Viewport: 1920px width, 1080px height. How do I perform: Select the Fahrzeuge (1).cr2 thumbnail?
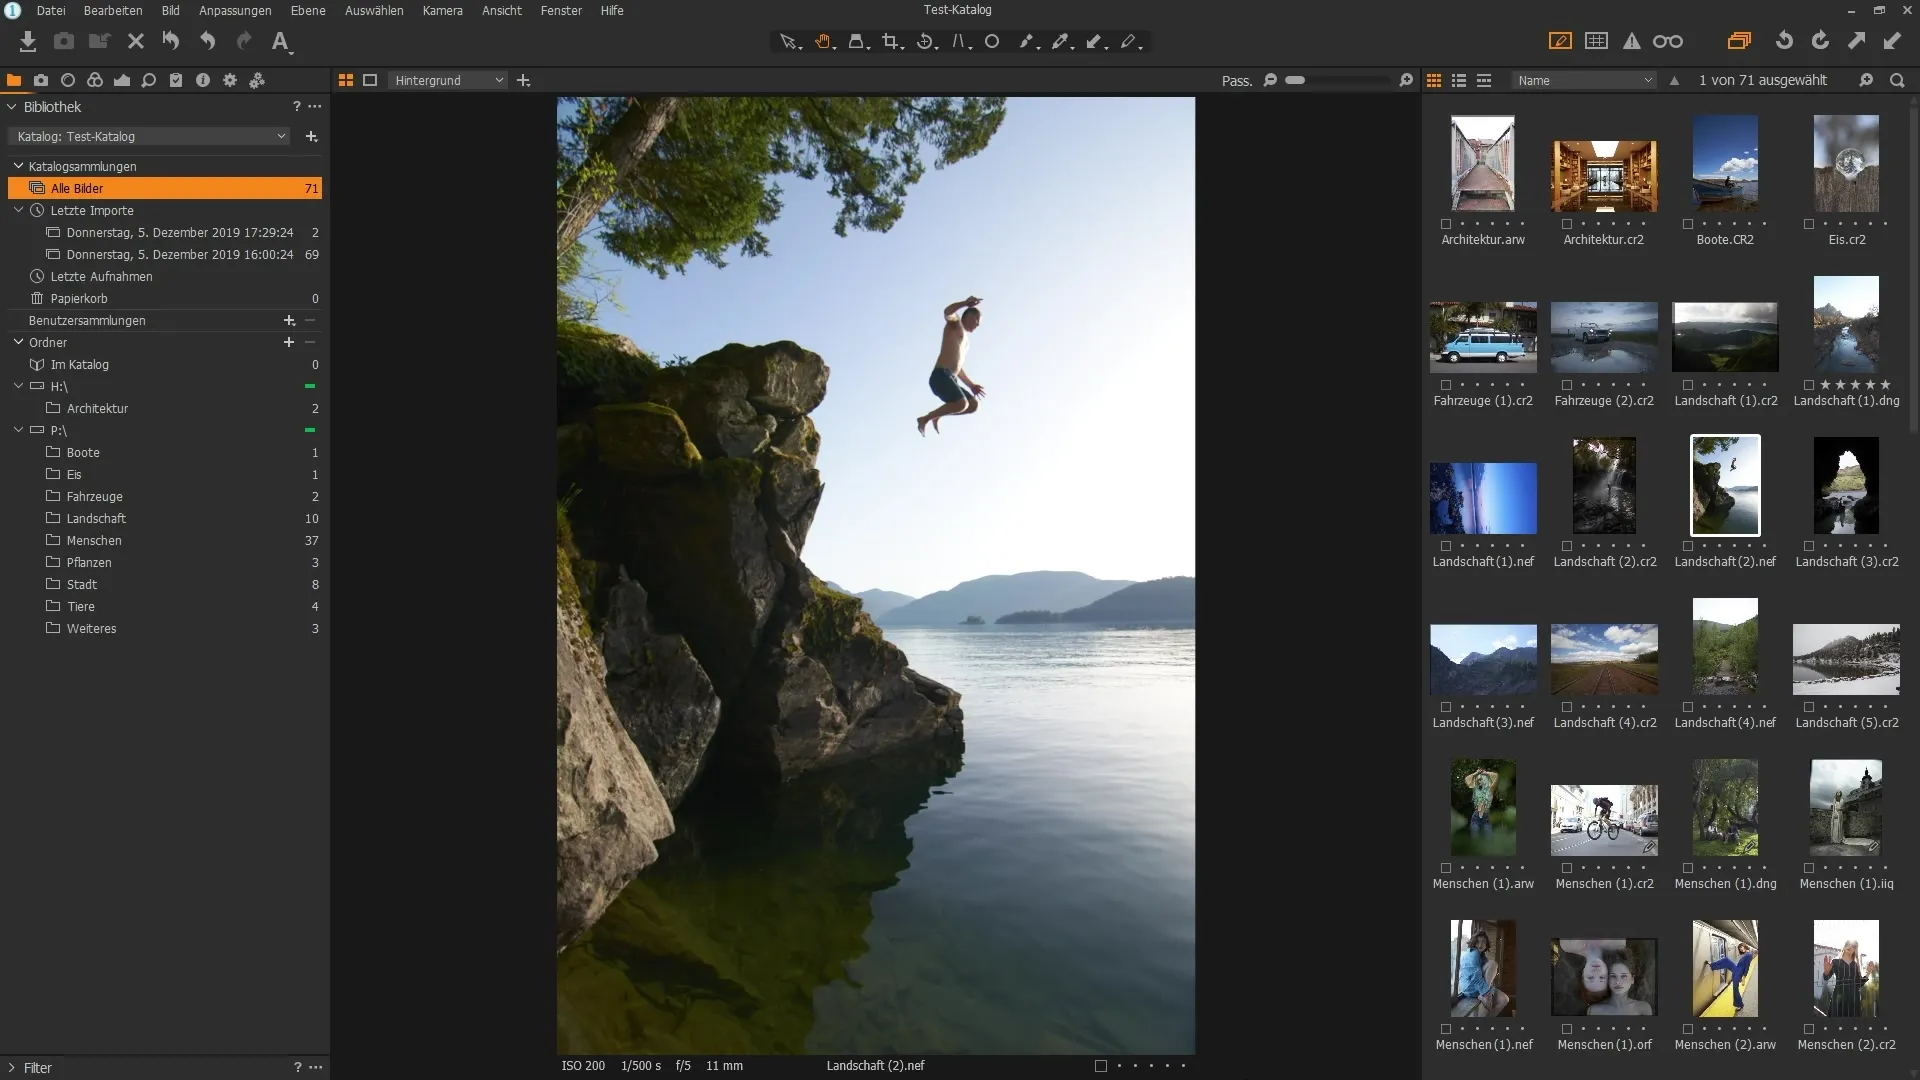(1483, 337)
